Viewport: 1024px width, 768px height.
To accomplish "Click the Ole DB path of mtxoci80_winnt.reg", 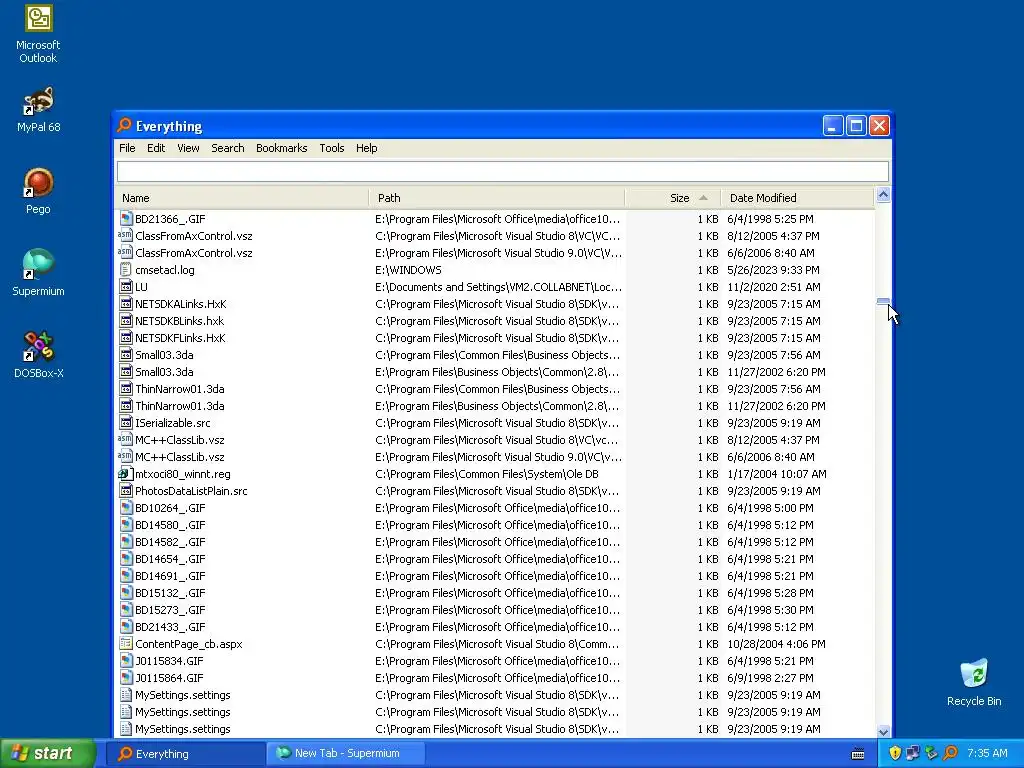I will 487,474.
